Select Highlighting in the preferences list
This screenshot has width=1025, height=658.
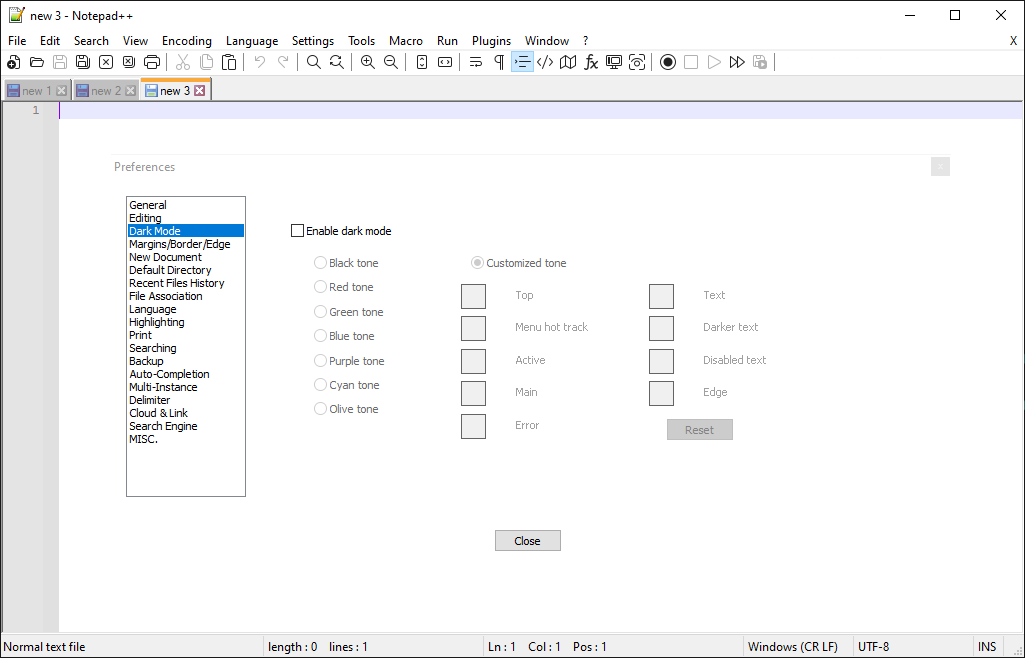156,322
